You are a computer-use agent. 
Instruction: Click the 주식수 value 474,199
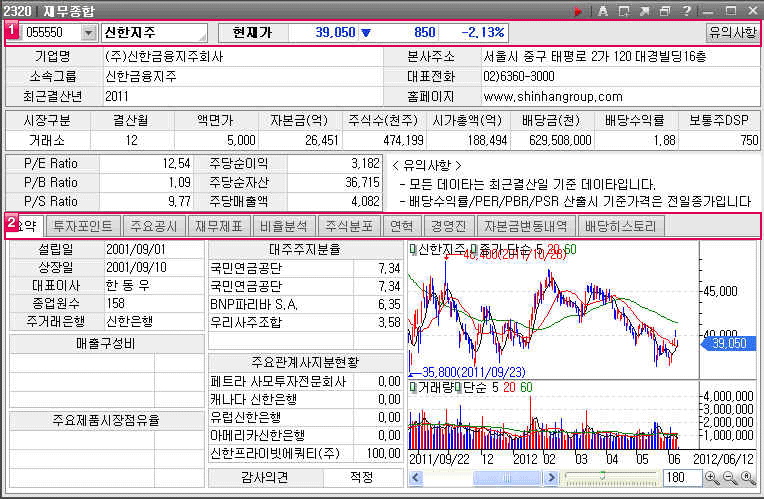click(x=403, y=140)
